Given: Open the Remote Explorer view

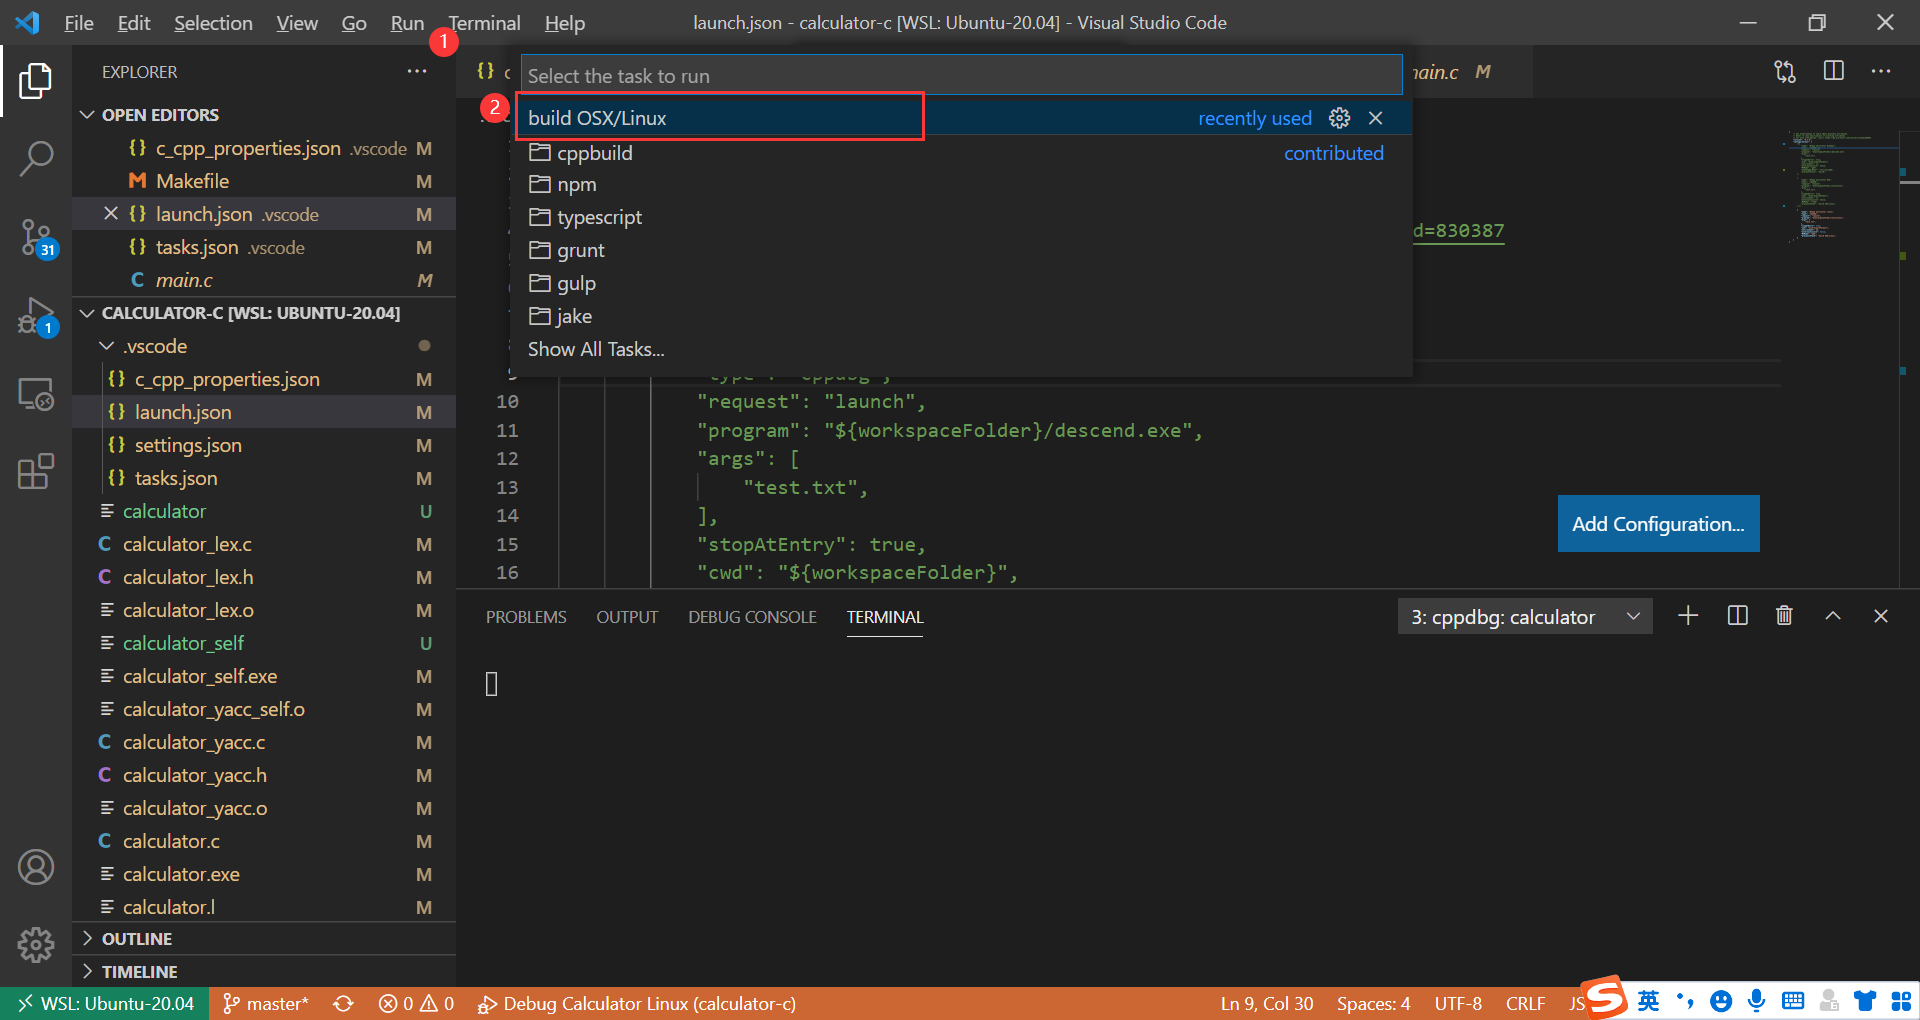Looking at the screenshot, I should 37,395.
